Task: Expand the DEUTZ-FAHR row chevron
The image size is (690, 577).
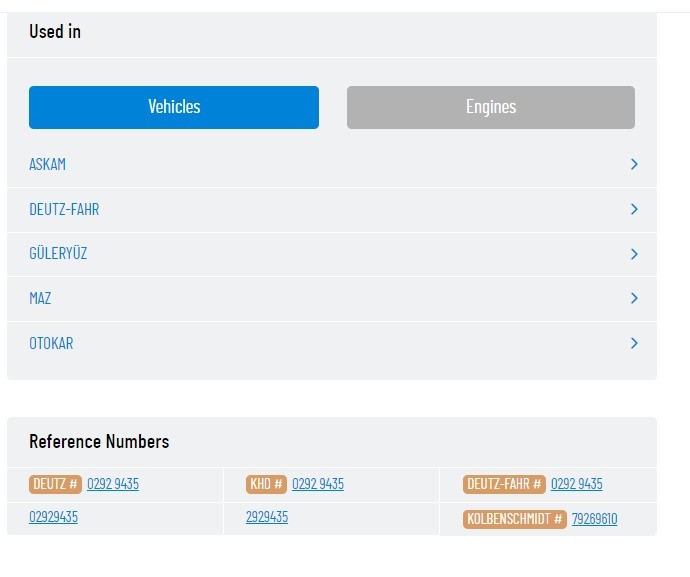Action: (x=634, y=209)
